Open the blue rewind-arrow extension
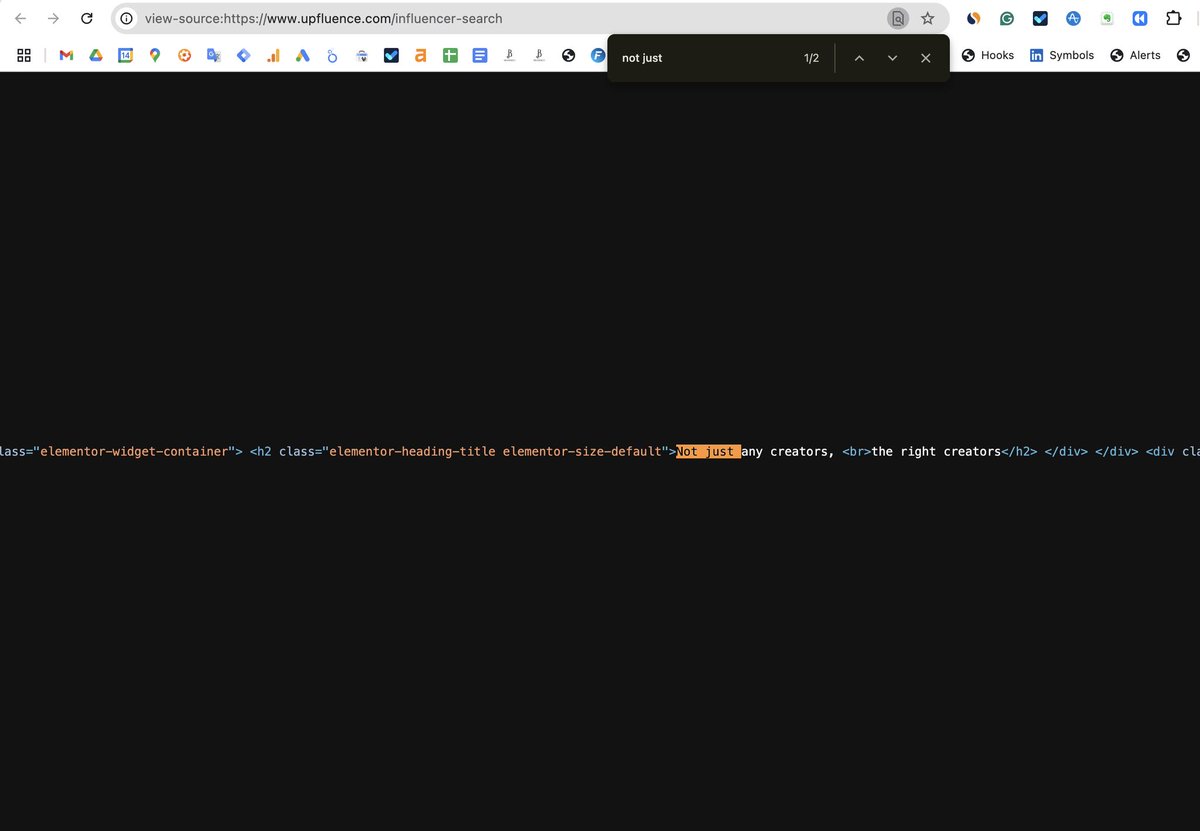 1140,18
